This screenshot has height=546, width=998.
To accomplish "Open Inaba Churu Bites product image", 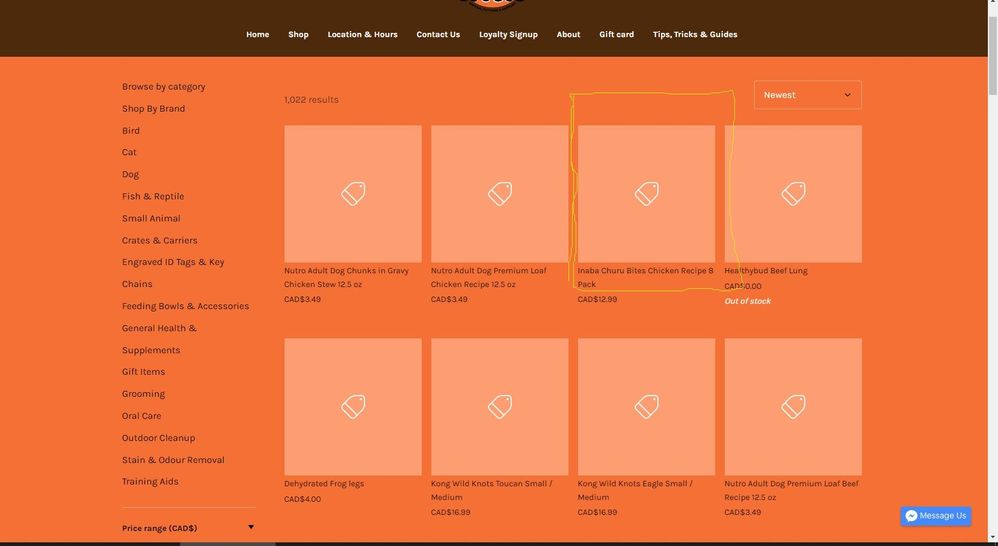I will 646,194.
